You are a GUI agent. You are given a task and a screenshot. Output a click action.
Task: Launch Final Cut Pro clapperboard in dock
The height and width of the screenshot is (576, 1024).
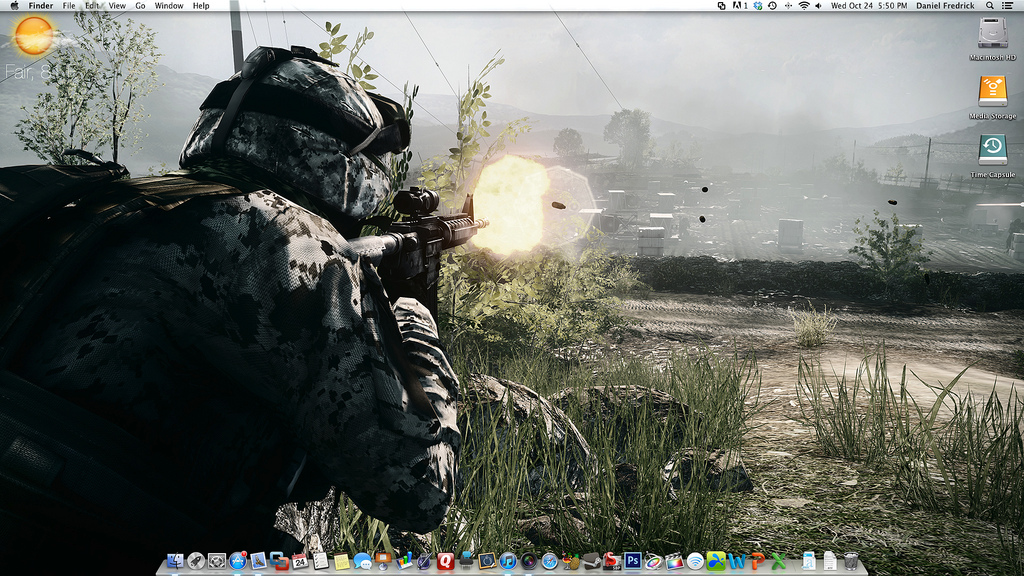click(675, 561)
